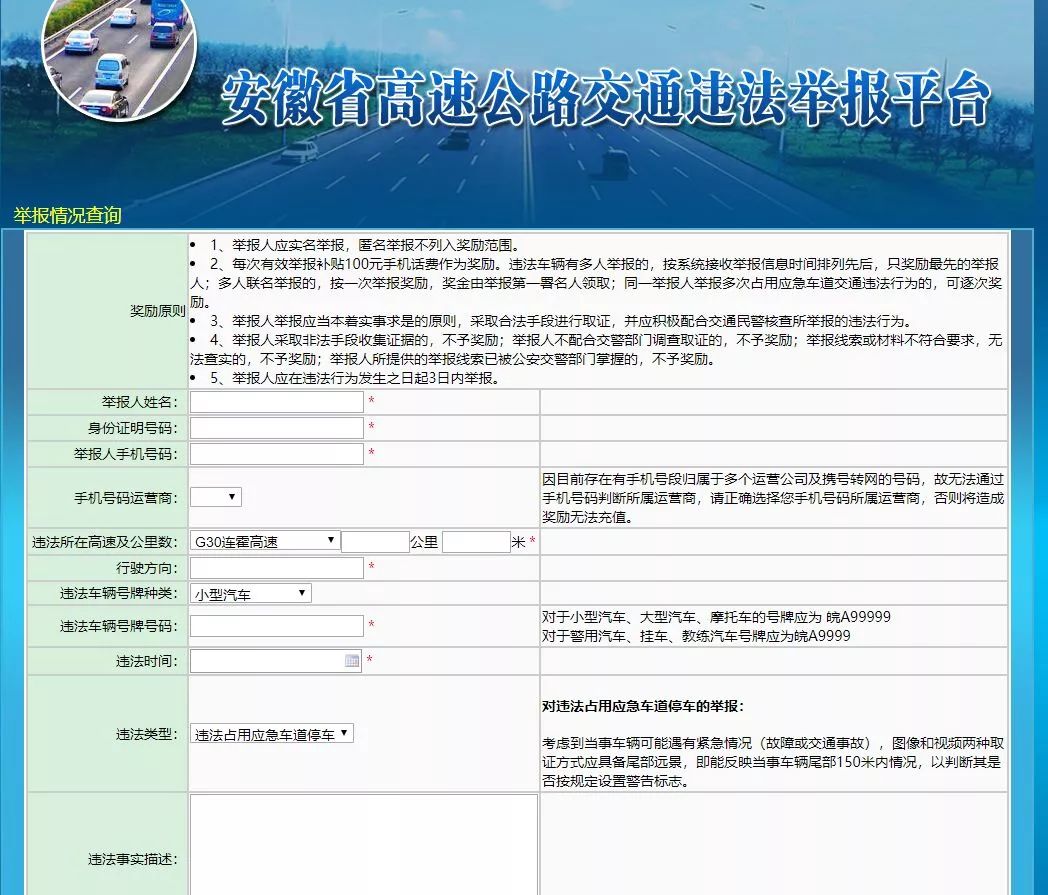Click inside the 违法时间 date field
Screen dimensions: 1048x895
pos(267,661)
